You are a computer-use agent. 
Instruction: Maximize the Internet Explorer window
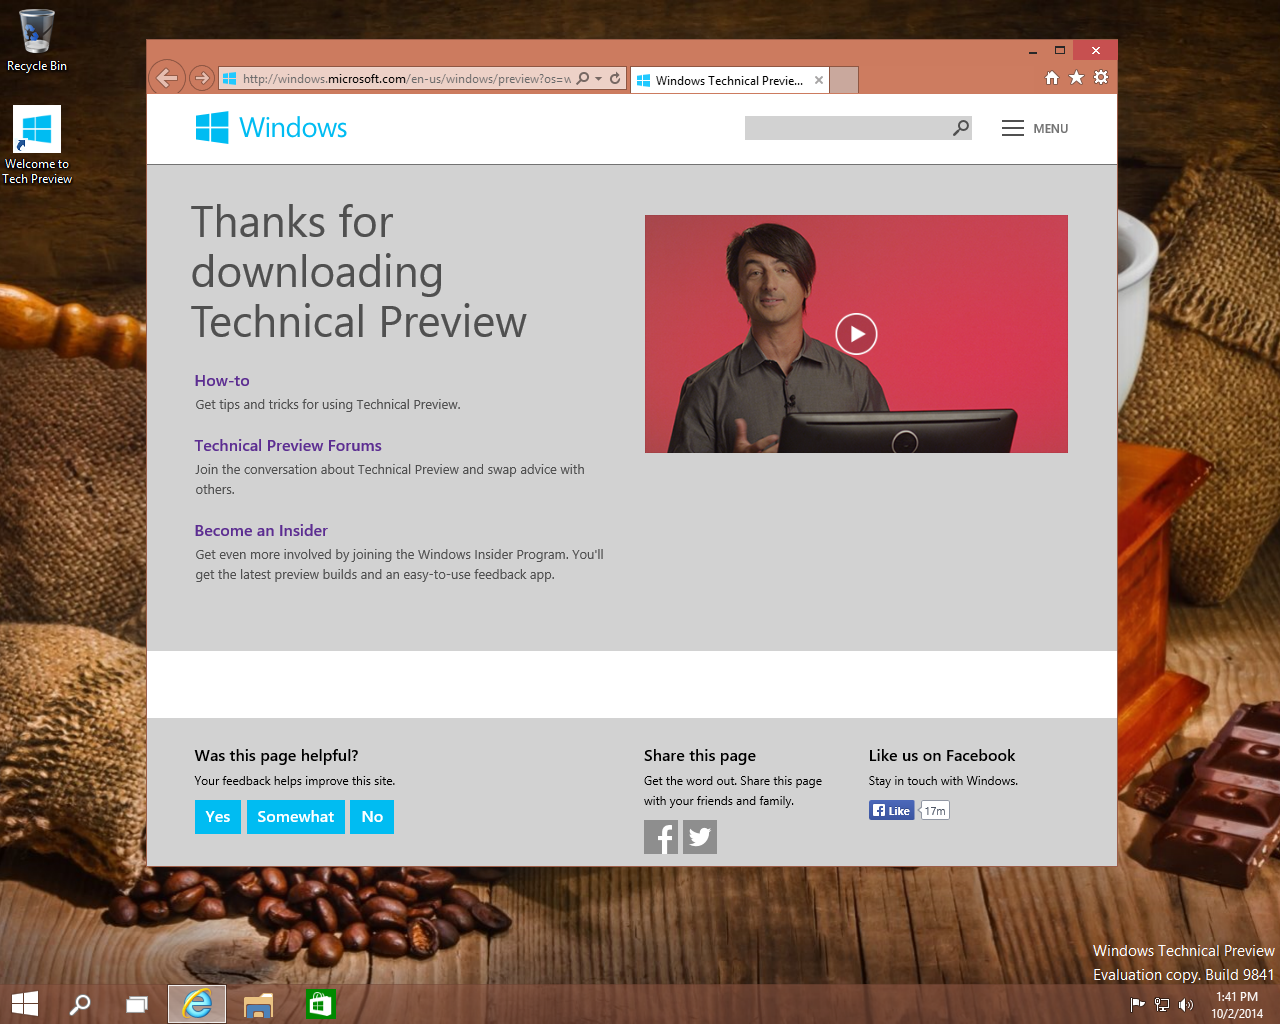tap(1060, 50)
